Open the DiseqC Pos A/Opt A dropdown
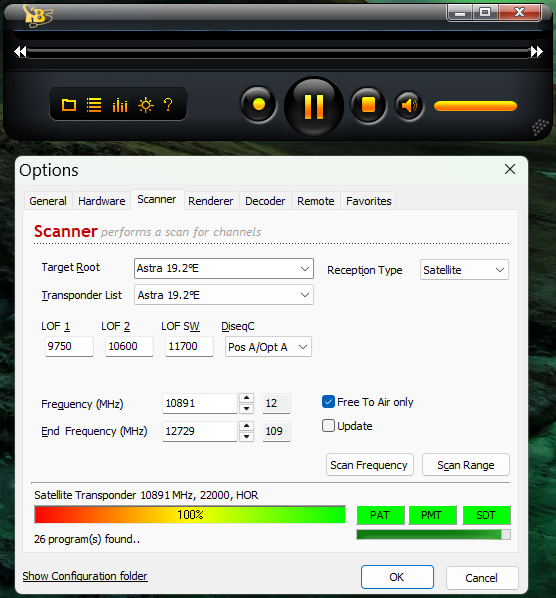556x598 pixels. (268, 347)
